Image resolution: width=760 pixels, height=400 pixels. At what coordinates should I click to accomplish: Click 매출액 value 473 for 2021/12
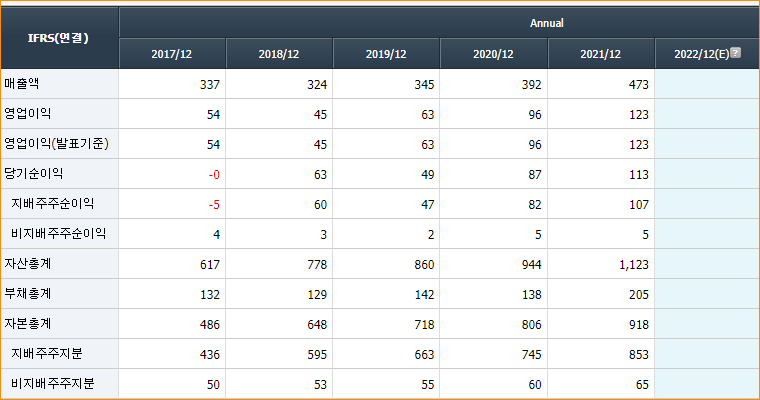tap(639, 85)
